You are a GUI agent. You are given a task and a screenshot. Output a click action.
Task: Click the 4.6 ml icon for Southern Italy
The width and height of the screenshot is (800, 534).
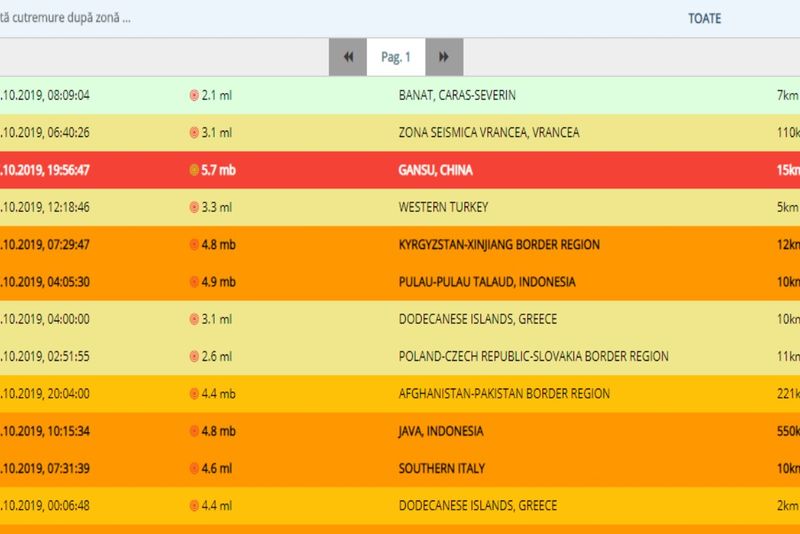[194, 468]
